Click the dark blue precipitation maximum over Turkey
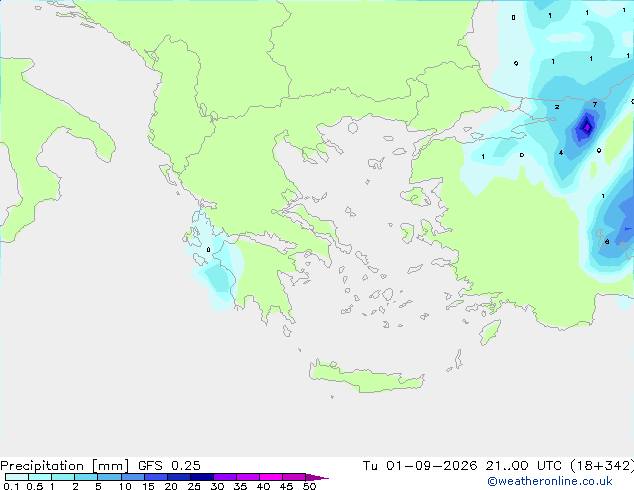634x490 pixels. tap(586, 127)
